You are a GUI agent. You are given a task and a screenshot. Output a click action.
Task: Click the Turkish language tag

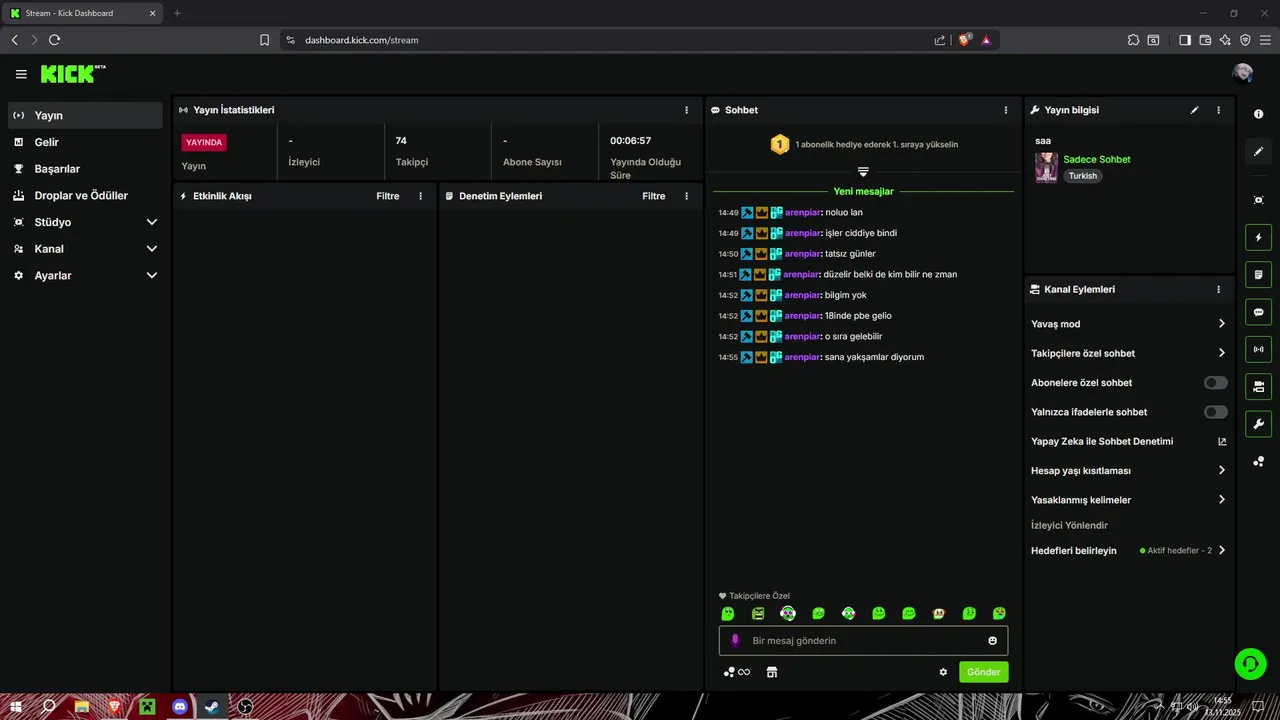[1083, 176]
